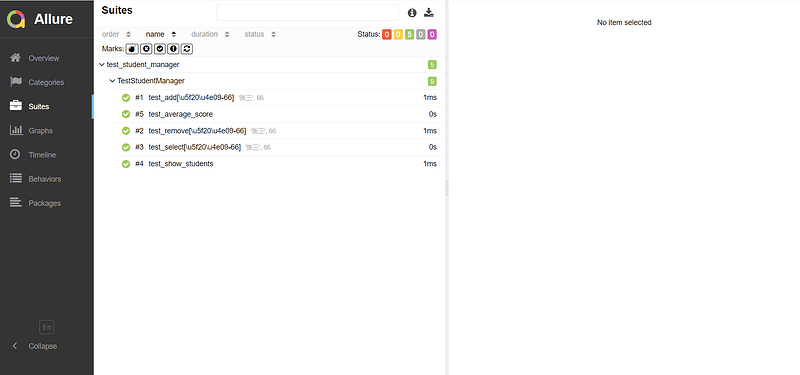This screenshot has height=375, width=800.
Task: Toggle the green passed status filter
Action: (409, 35)
